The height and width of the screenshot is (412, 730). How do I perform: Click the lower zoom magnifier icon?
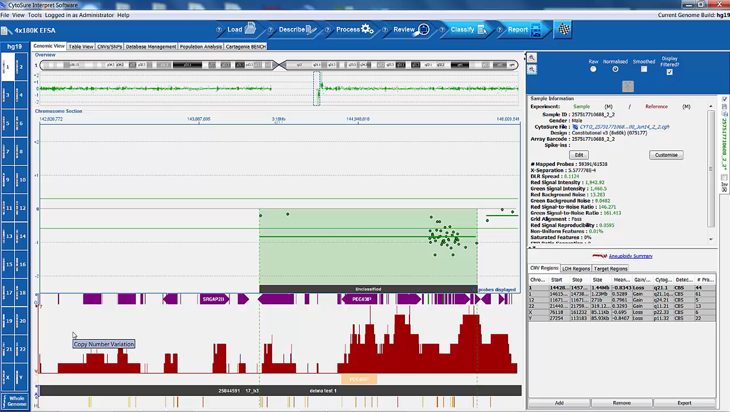pos(532,69)
